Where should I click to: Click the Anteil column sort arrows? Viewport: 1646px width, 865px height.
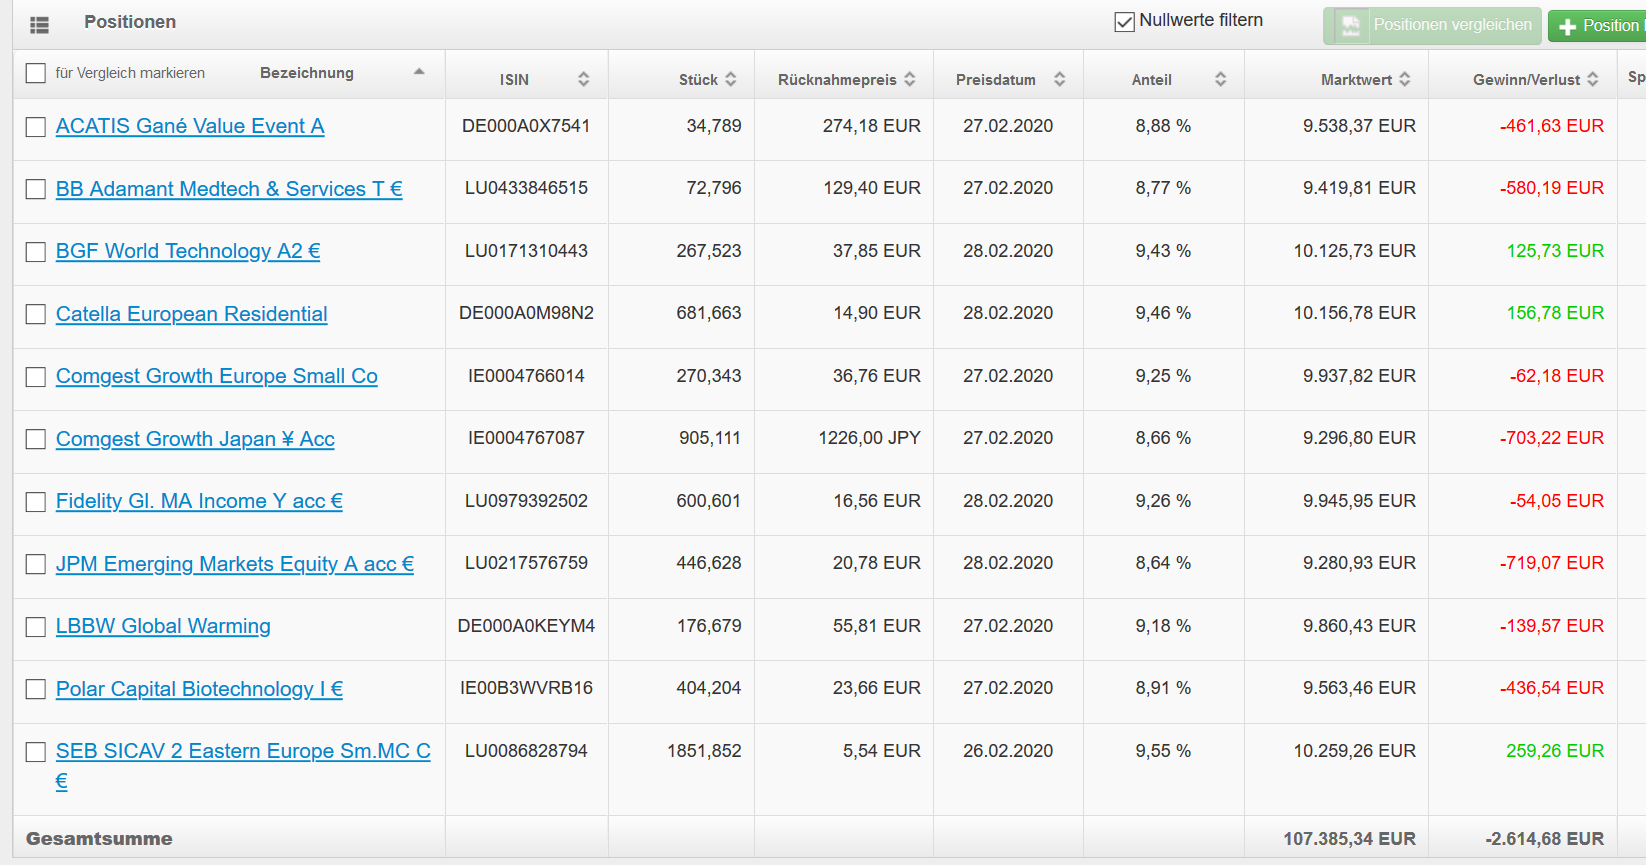pyautogui.click(x=1220, y=79)
